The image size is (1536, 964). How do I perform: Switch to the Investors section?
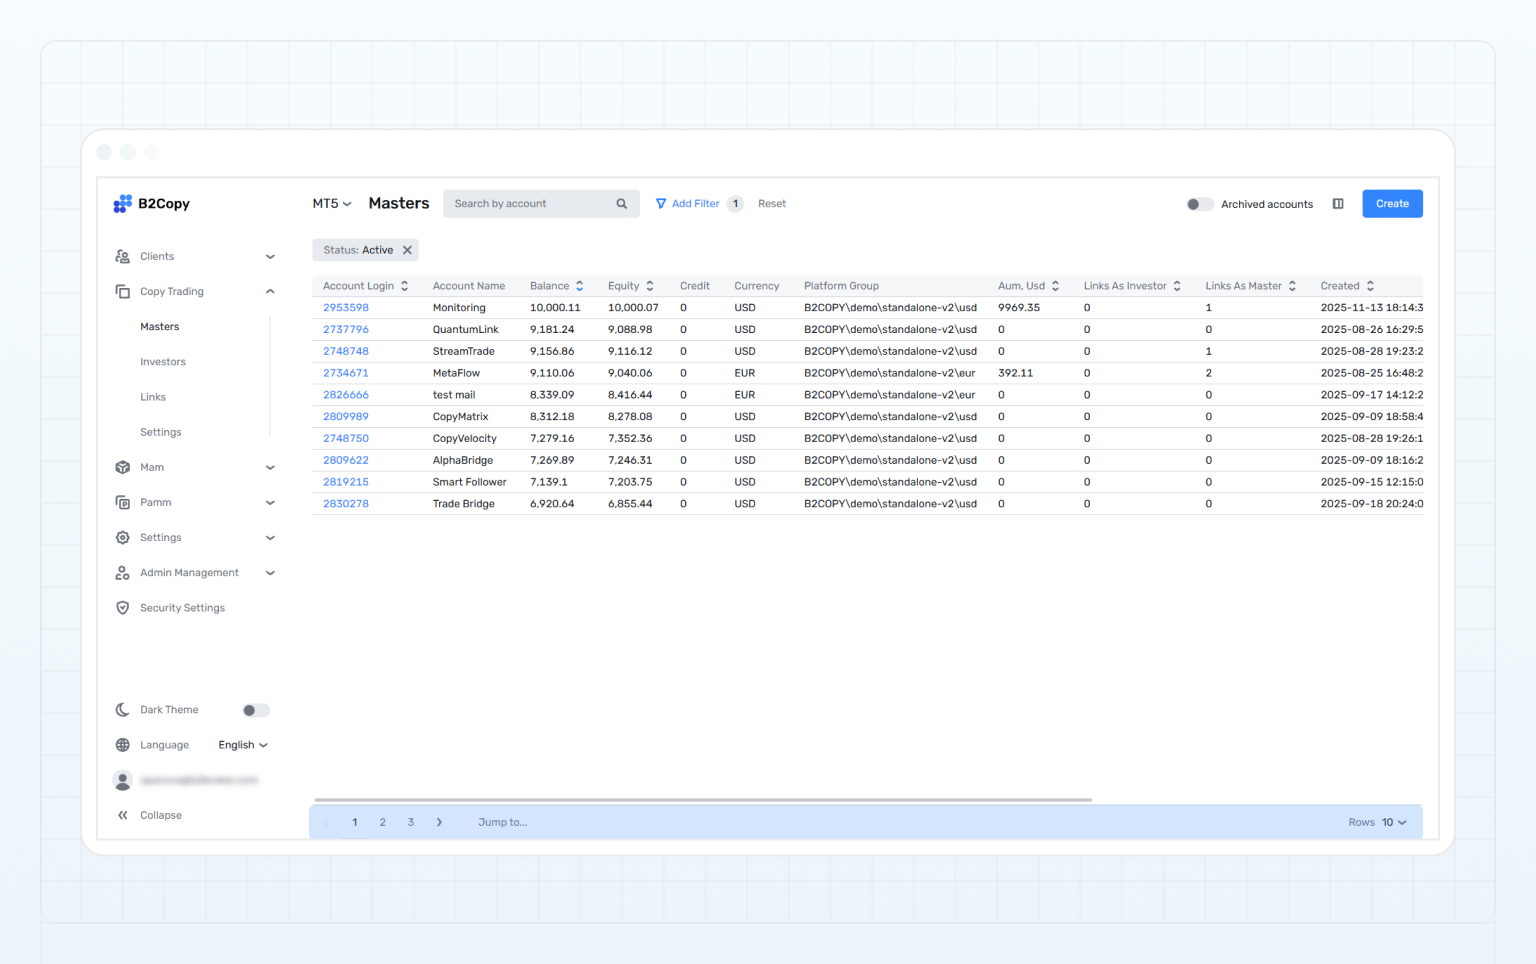tap(163, 361)
